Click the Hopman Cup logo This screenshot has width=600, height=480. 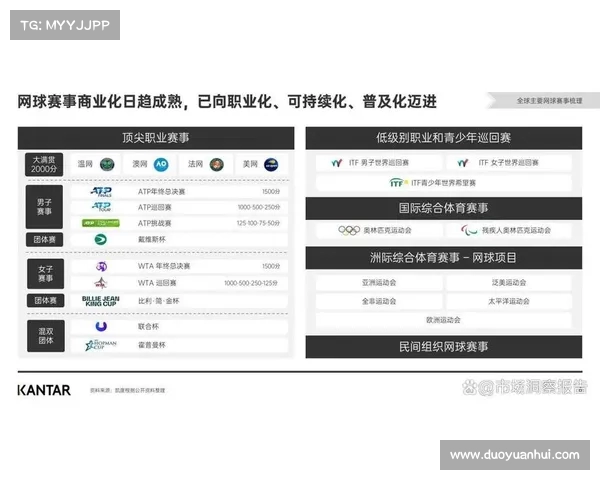click(x=101, y=344)
